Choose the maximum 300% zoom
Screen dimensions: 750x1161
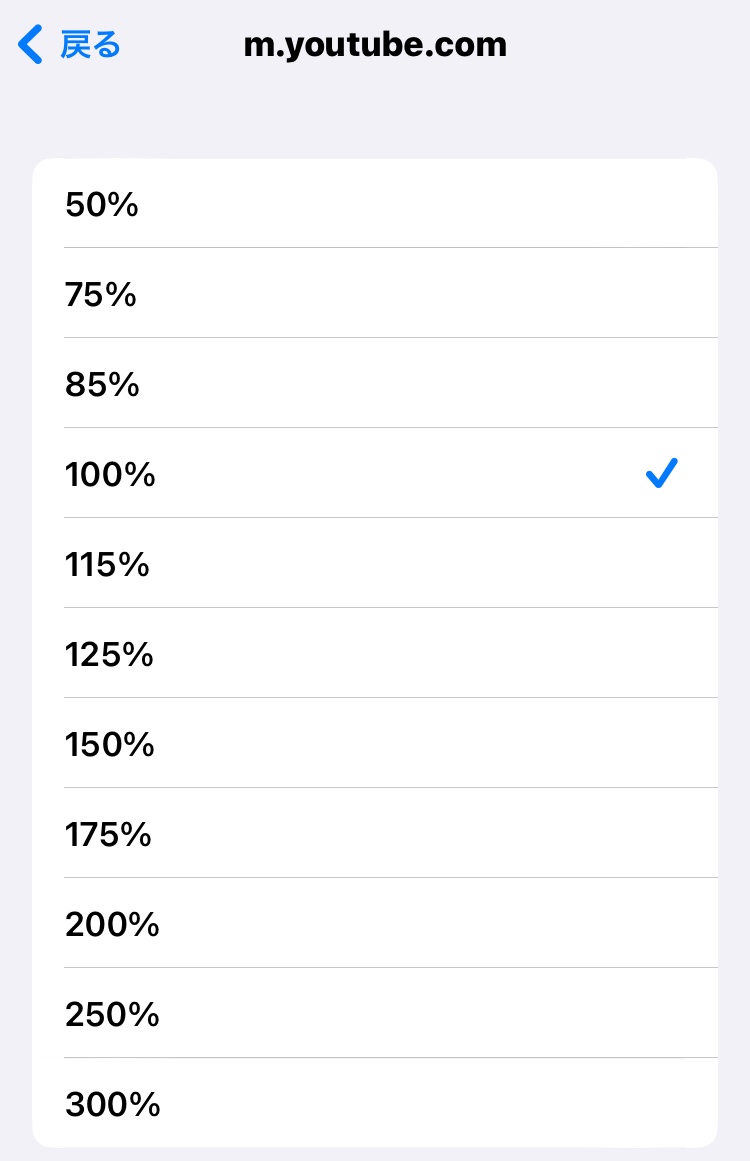tap(112, 1105)
